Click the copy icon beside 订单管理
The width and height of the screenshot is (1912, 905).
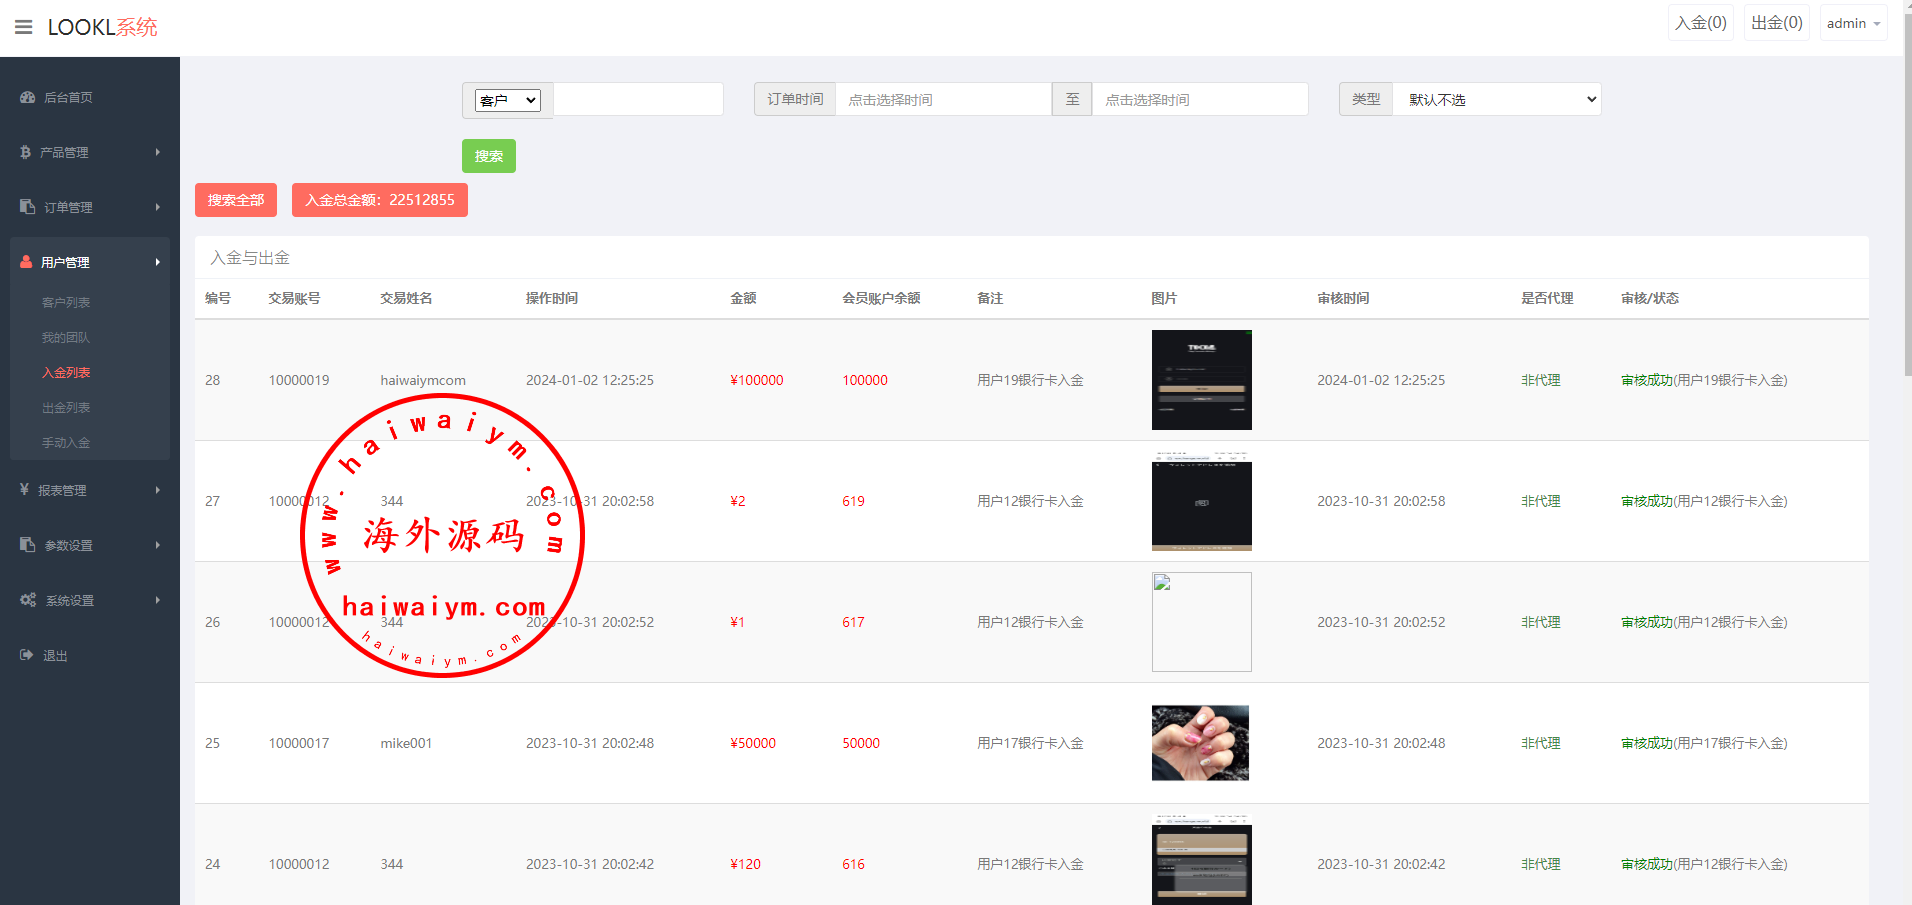tap(27, 207)
